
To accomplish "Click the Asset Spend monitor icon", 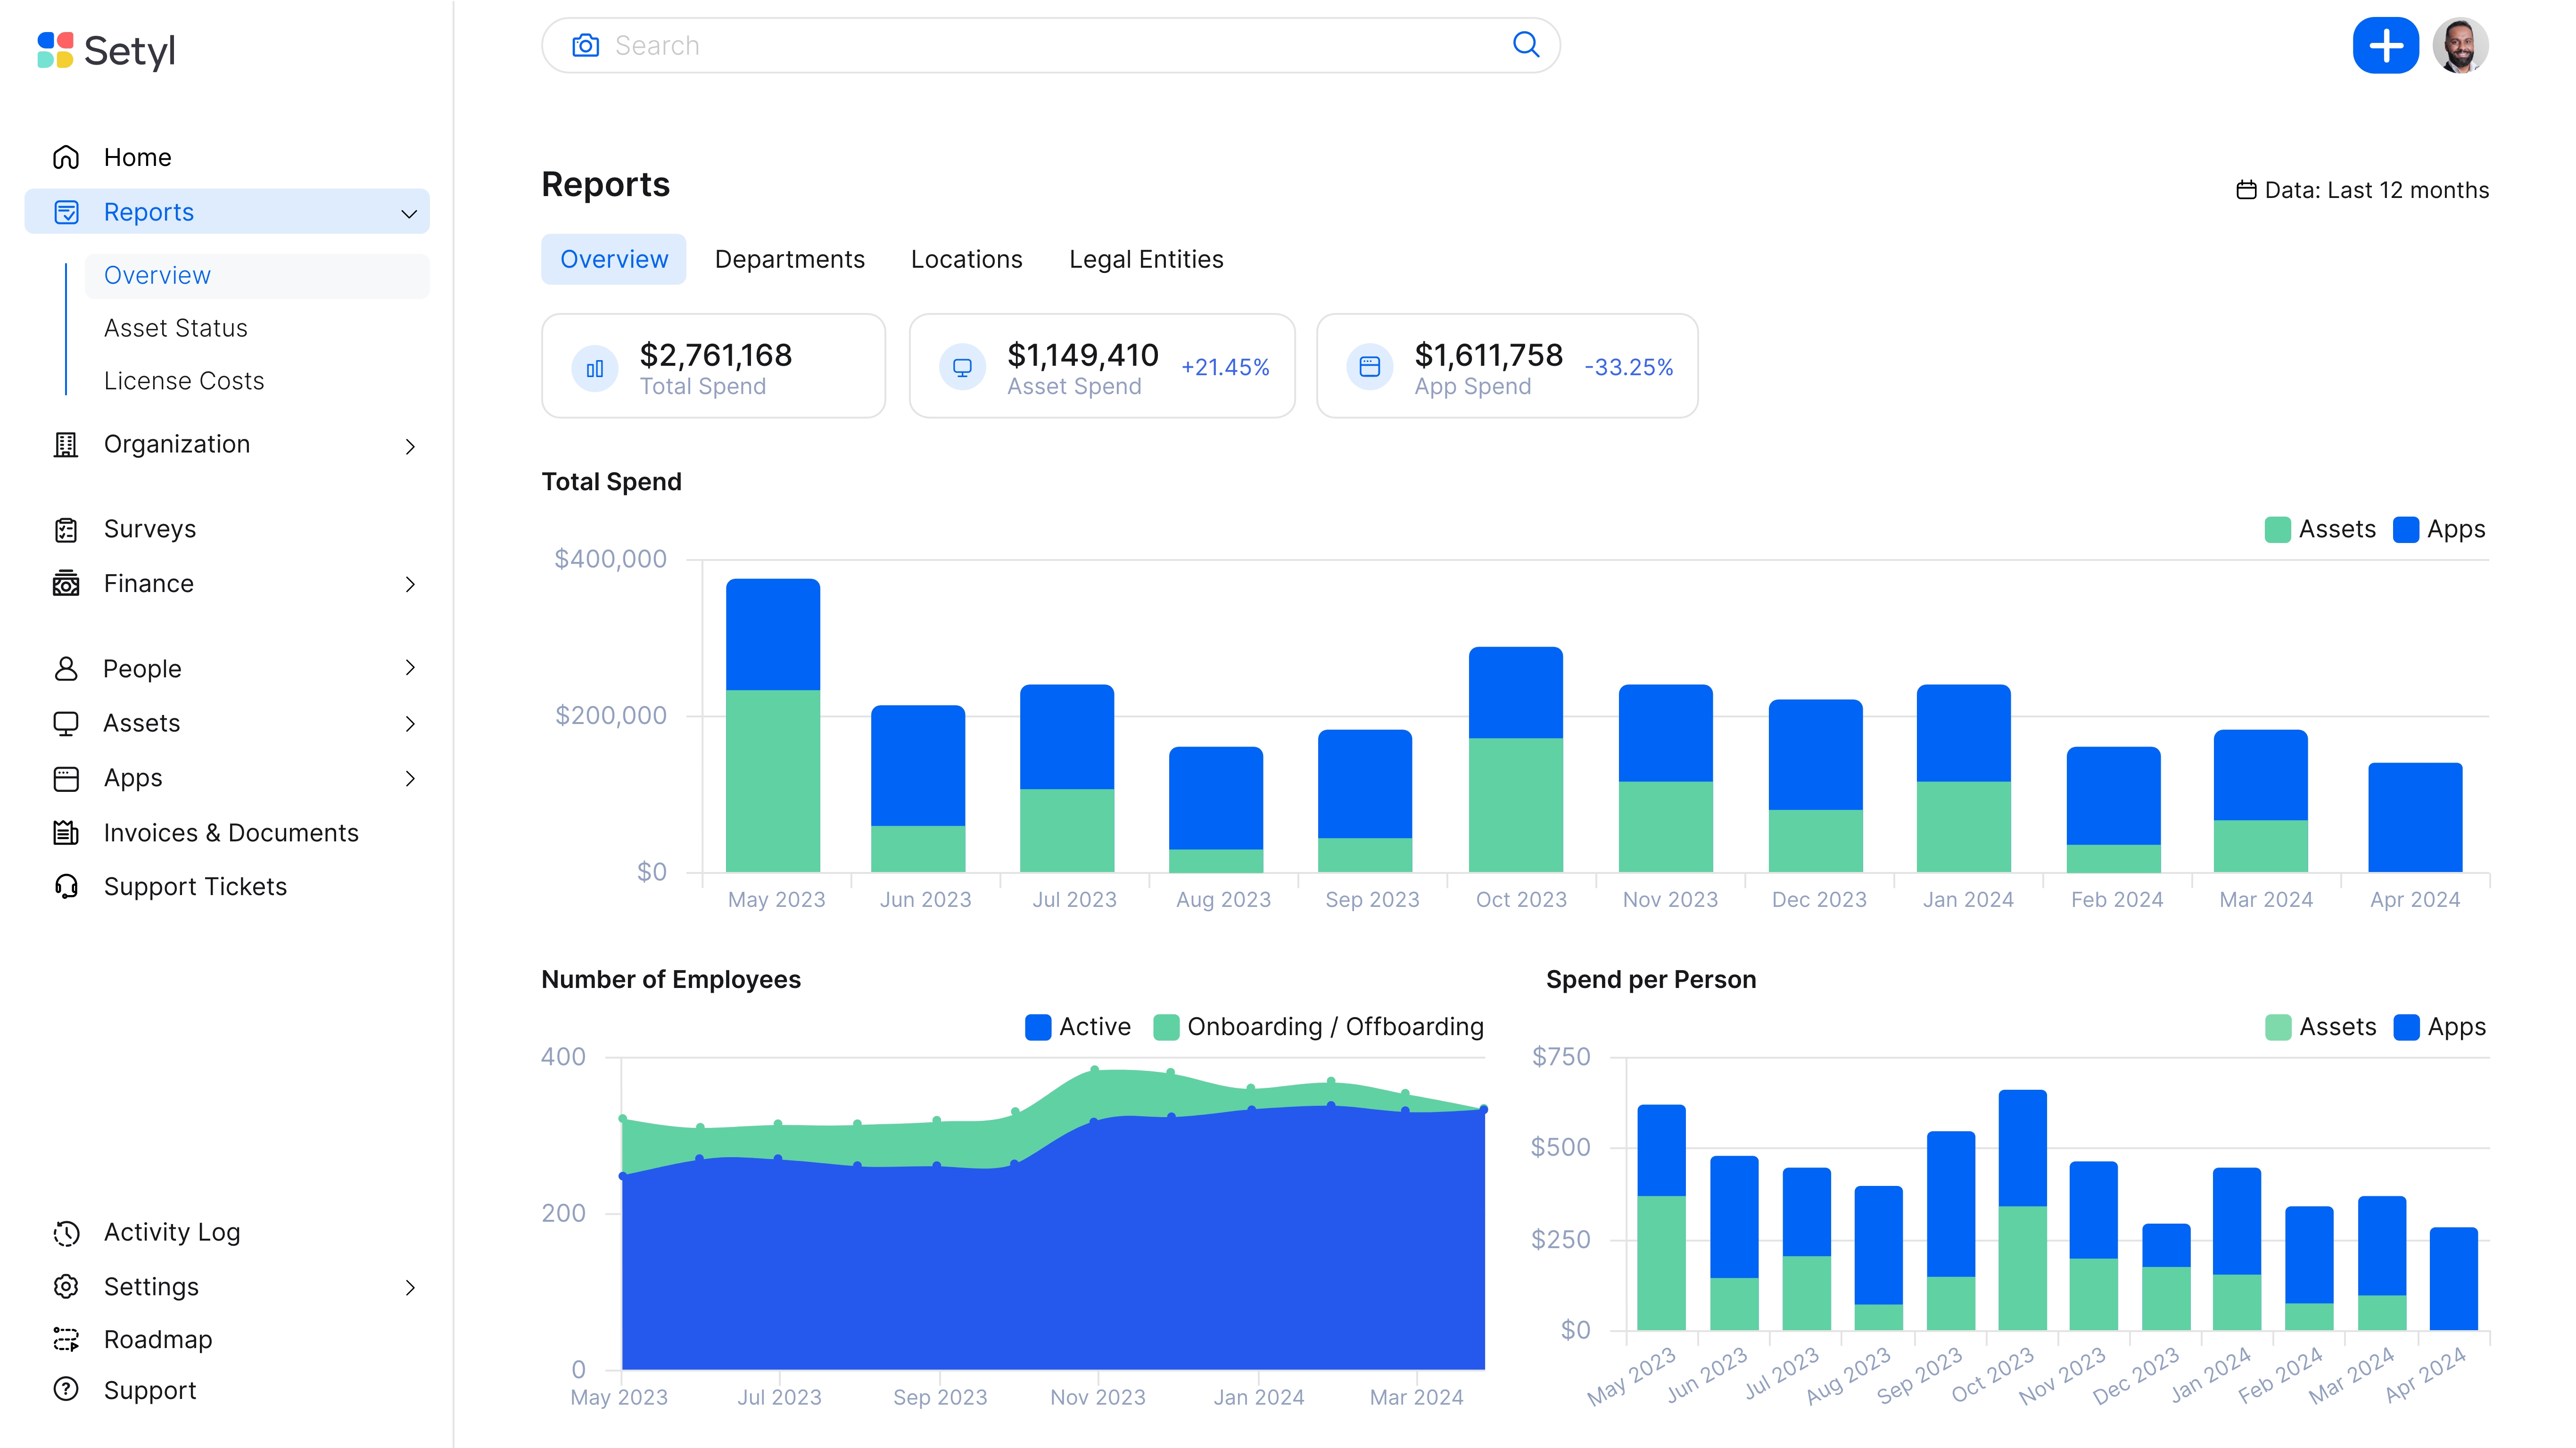I will 962,366.
